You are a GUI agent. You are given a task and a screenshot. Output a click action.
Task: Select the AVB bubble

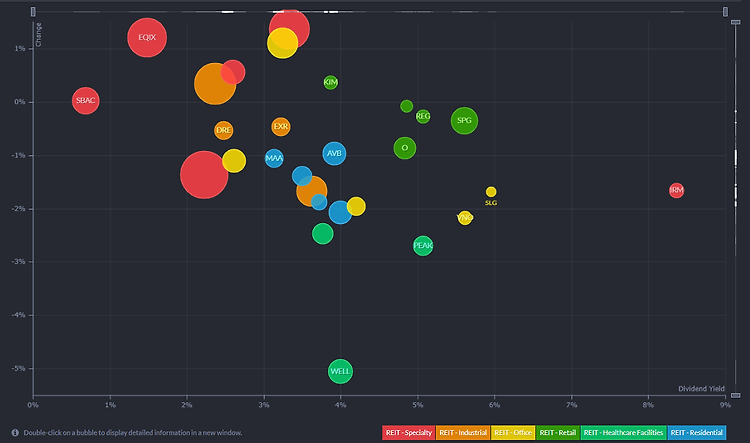[x=334, y=154]
